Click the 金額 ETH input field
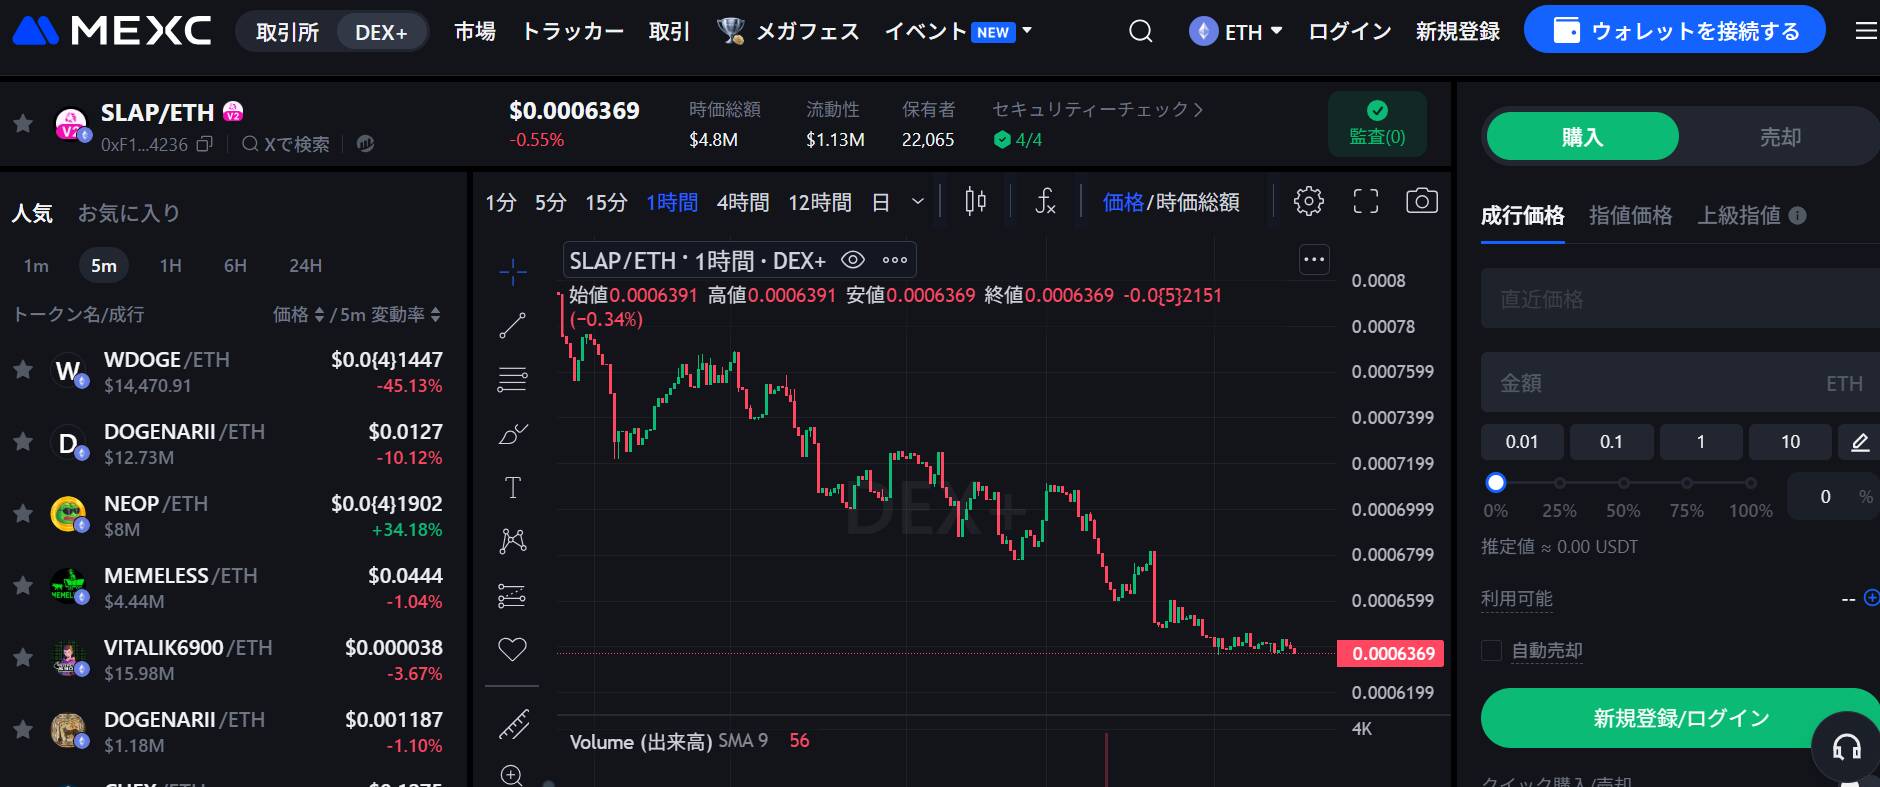The height and width of the screenshot is (787, 1880). pos(1660,383)
